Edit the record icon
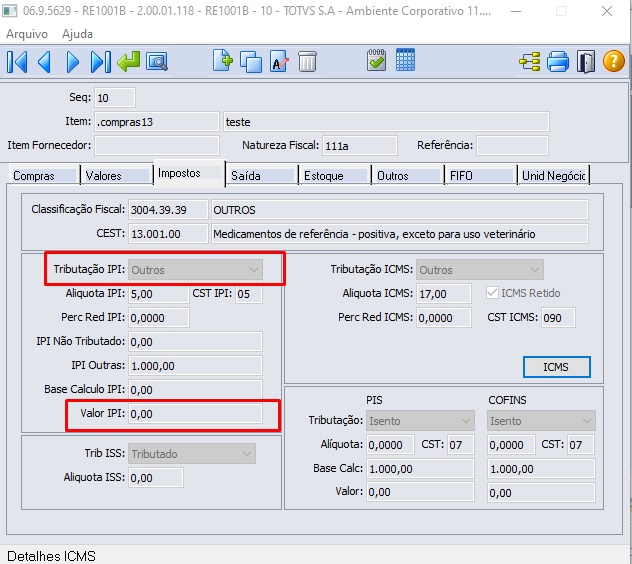 click(279, 62)
